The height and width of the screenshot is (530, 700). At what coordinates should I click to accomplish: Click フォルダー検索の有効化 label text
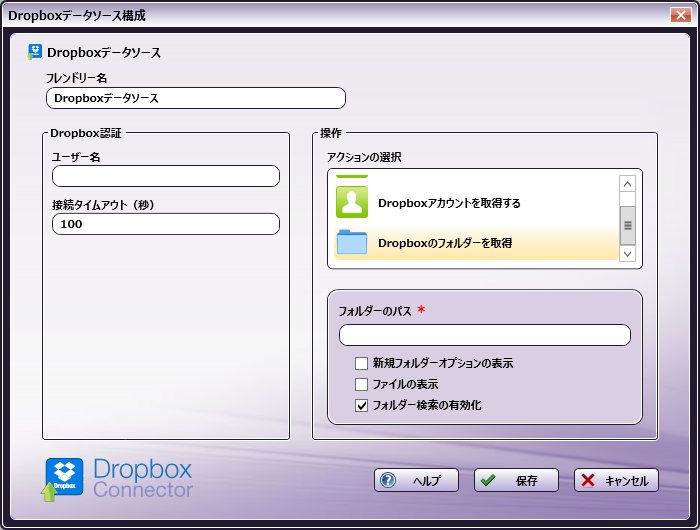pos(427,405)
